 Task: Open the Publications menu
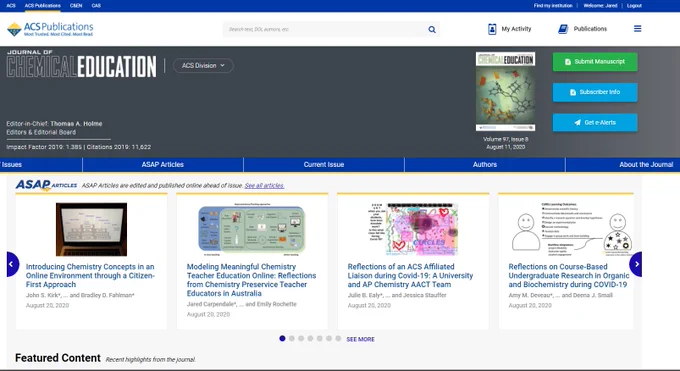(582, 29)
